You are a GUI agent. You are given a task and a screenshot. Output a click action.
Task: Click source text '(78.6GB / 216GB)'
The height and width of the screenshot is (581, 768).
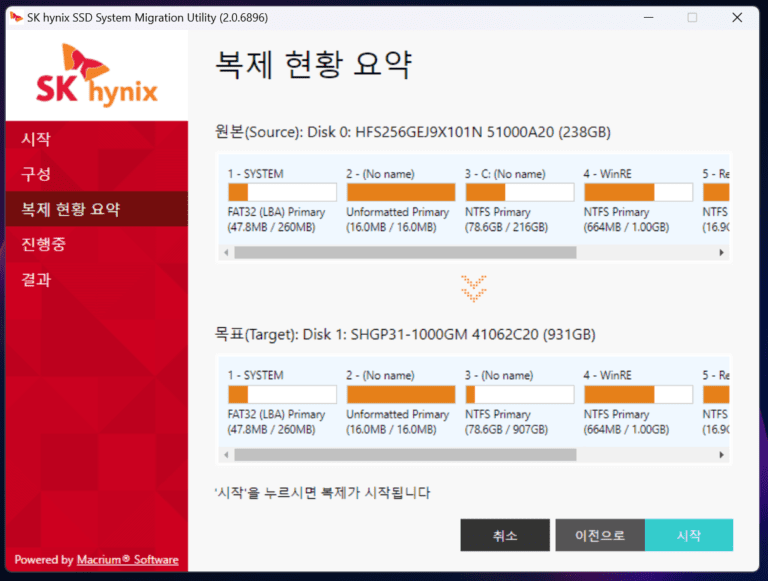coord(506,227)
